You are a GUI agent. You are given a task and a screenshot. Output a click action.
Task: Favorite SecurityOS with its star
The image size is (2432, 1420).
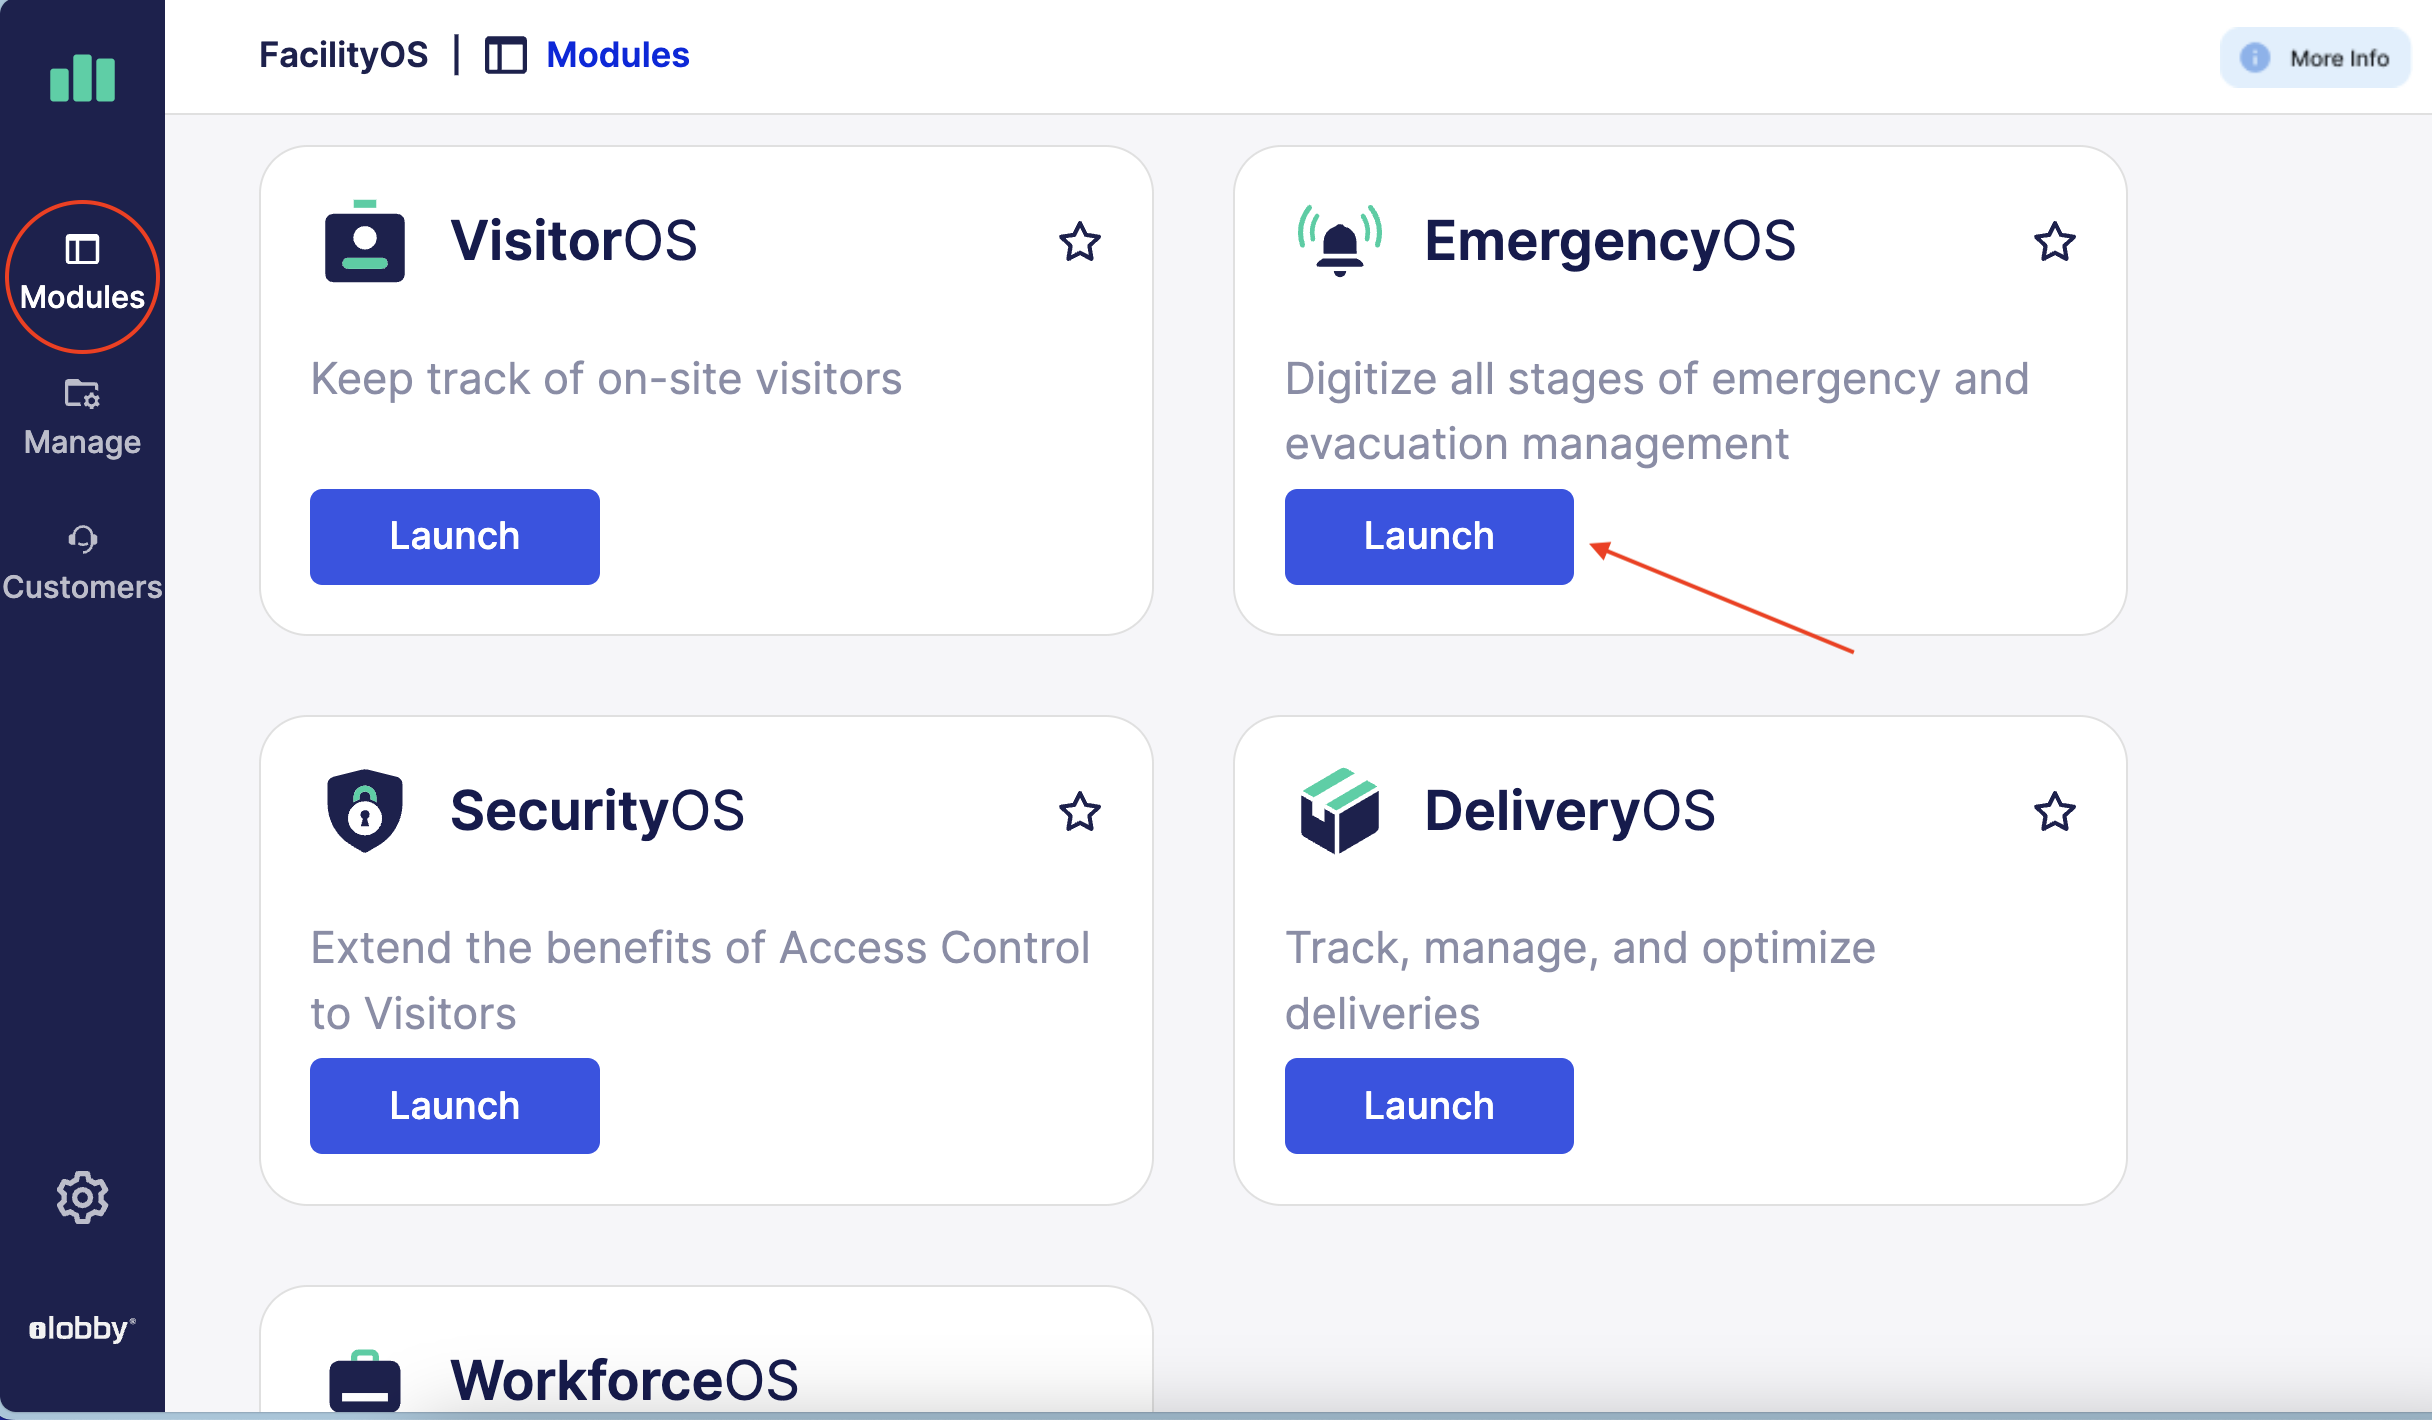click(x=1079, y=811)
